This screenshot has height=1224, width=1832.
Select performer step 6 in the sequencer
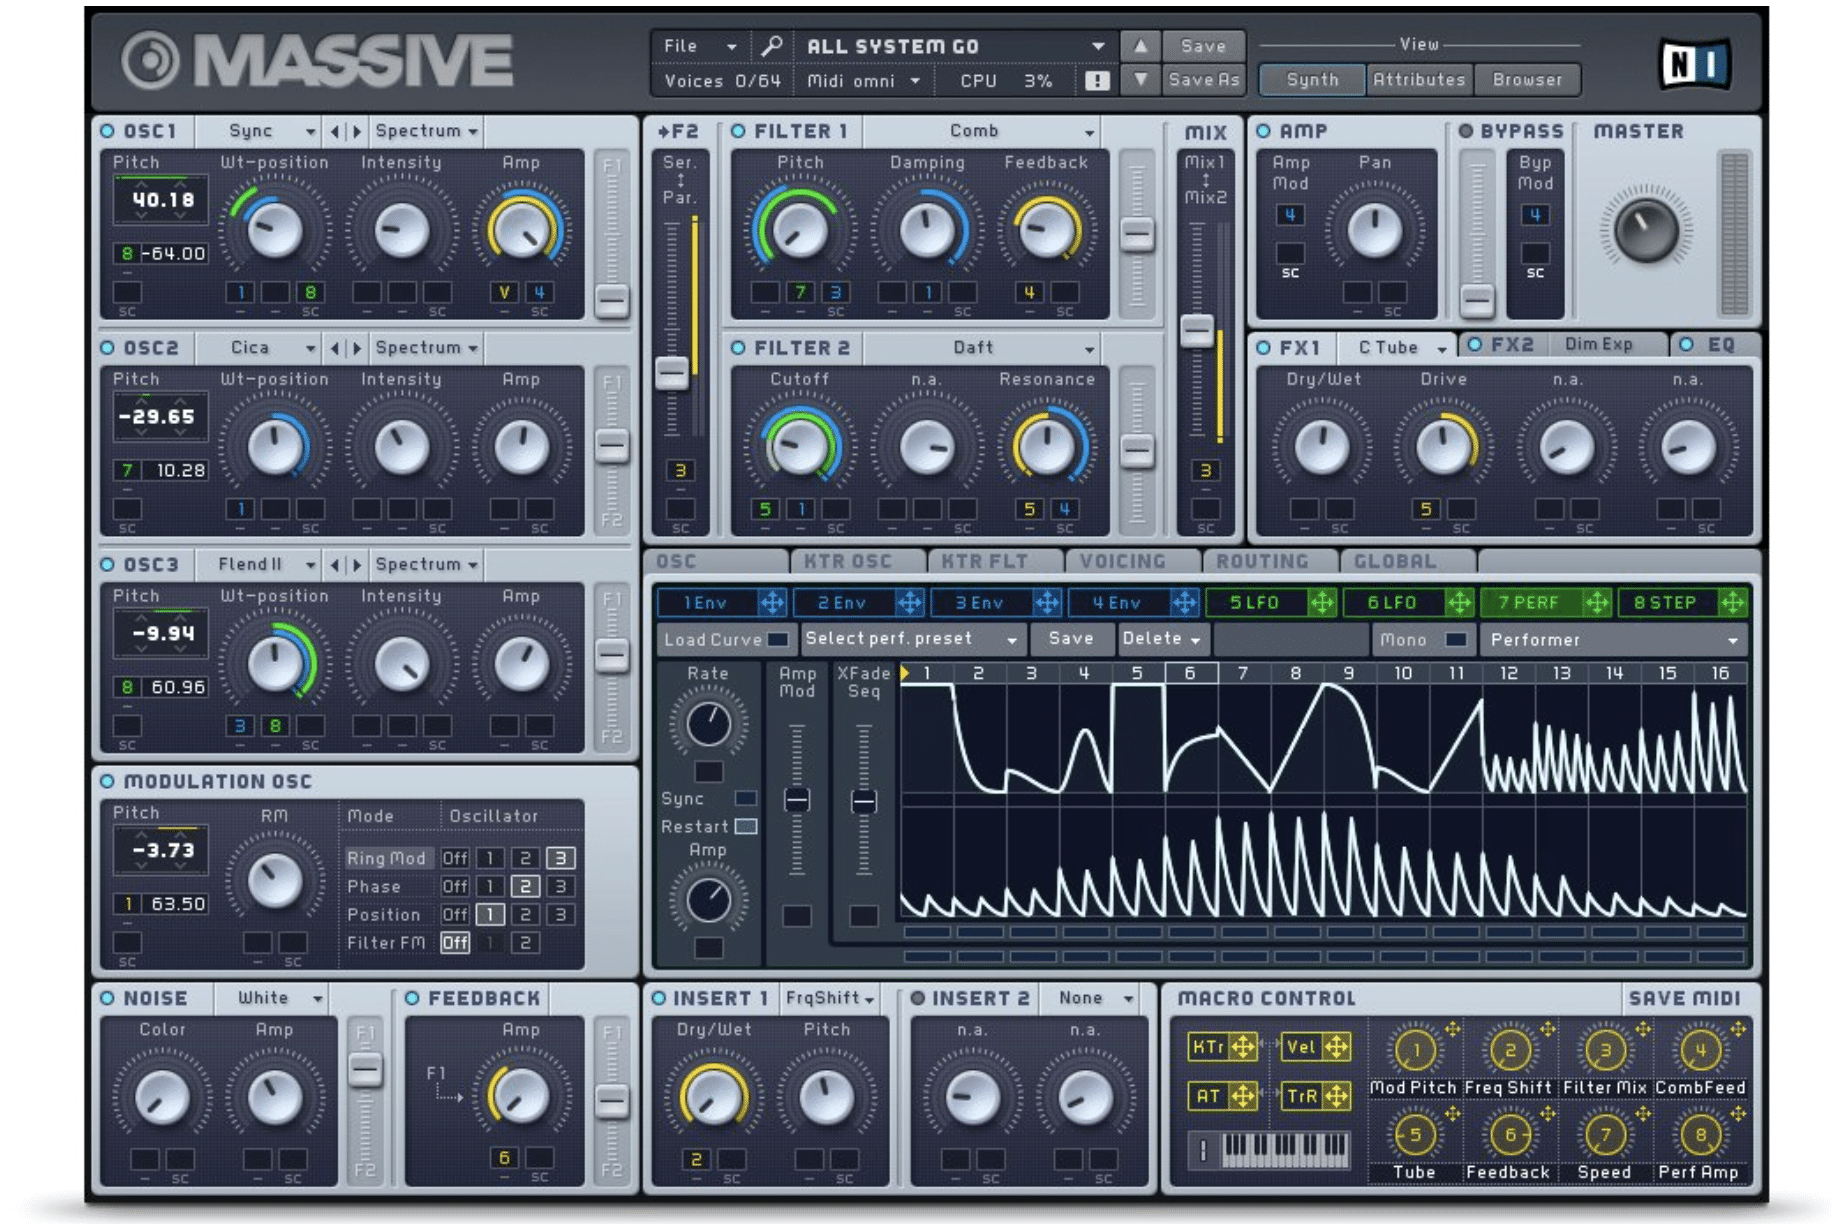1190,673
